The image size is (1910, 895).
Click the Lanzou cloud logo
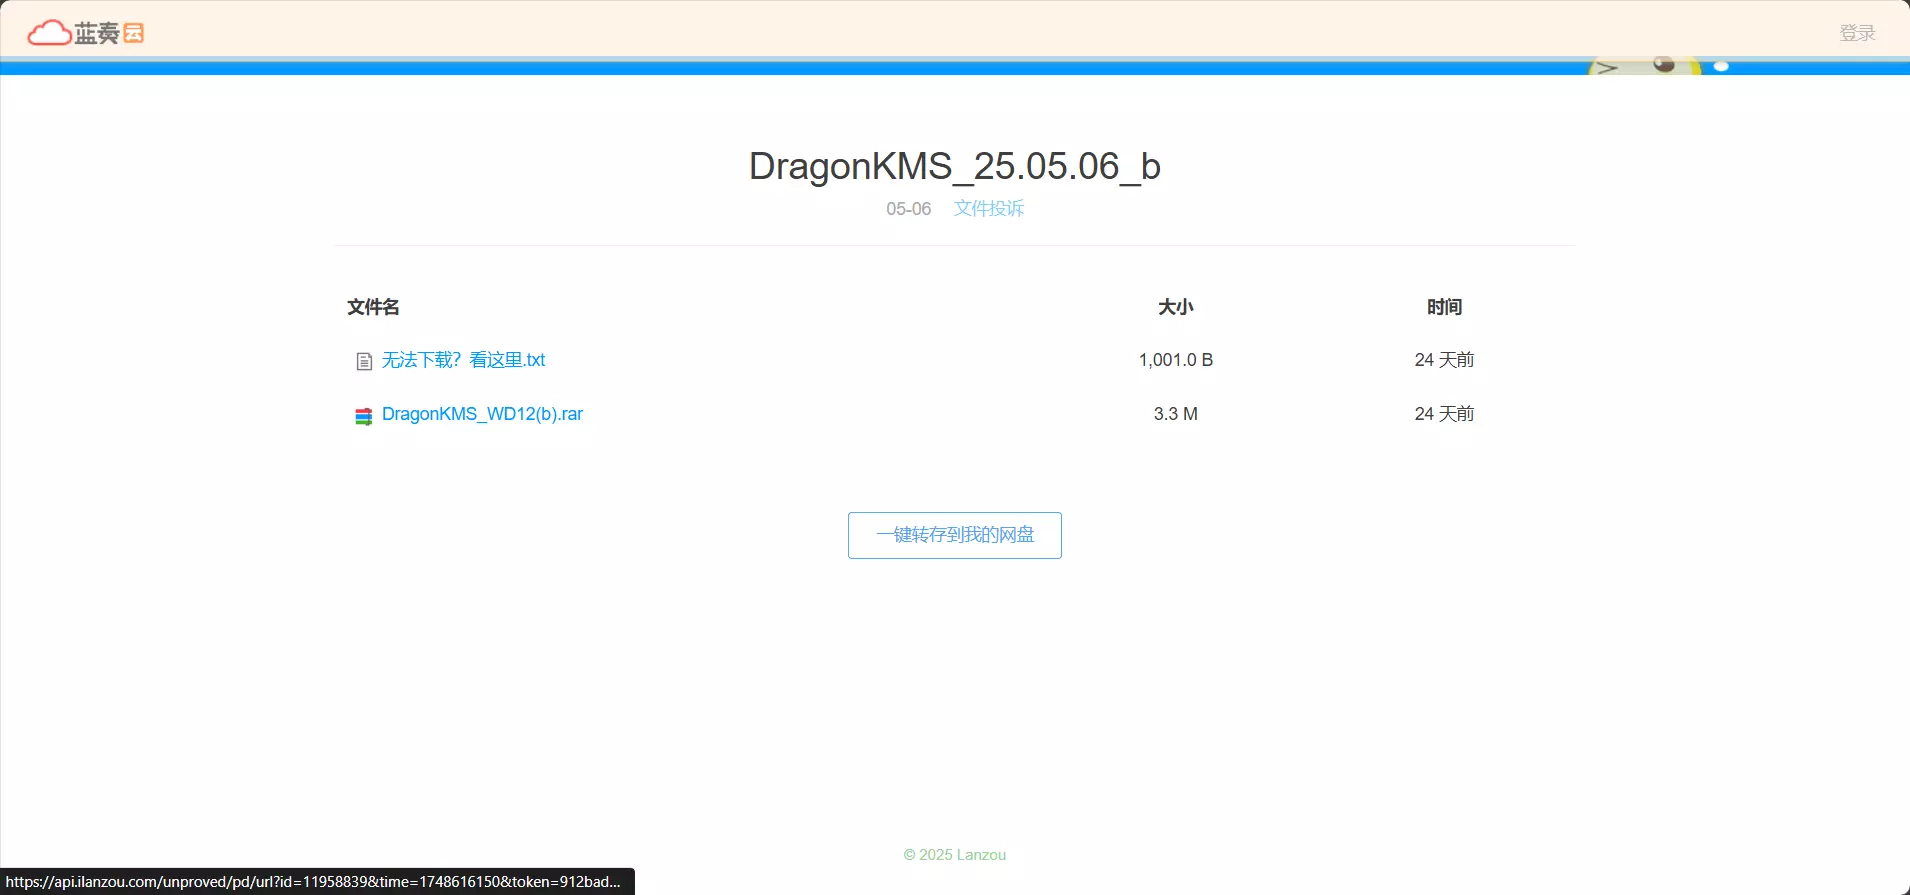coord(86,33)
